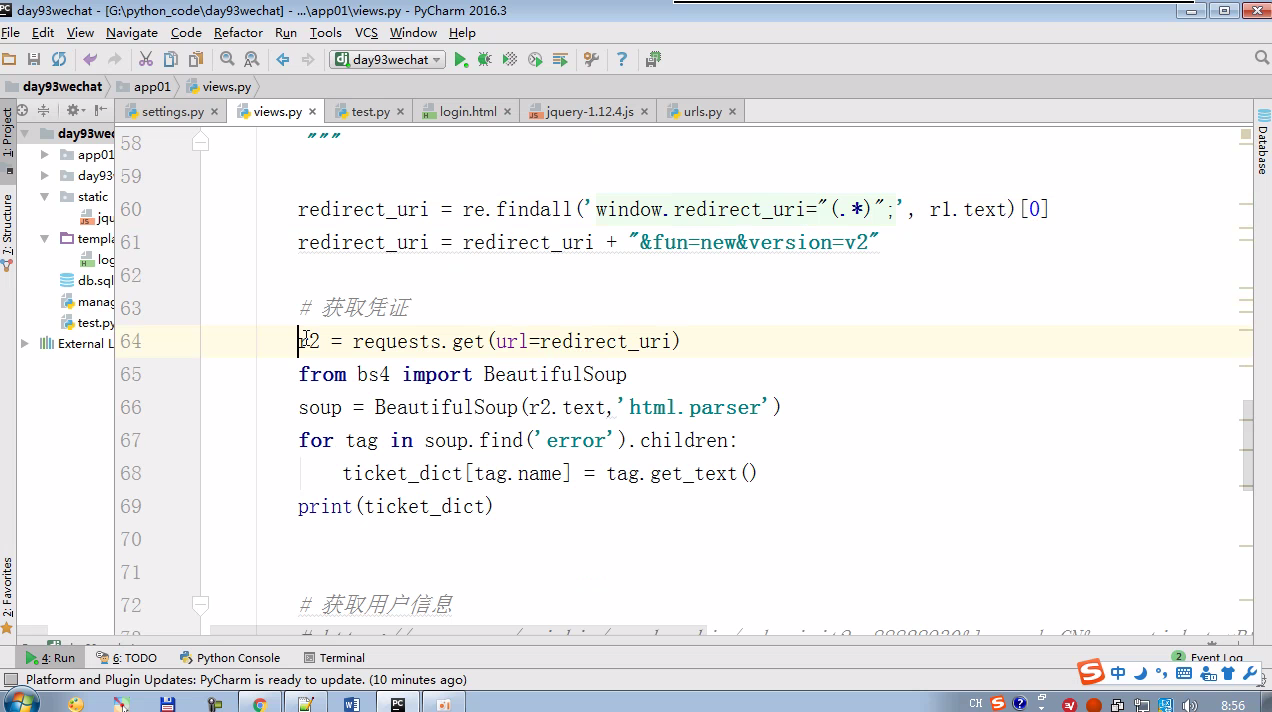Screen dimensions: 1272x712
Task: Switch to the settings.py editor tab
Action: coord(172,111)
